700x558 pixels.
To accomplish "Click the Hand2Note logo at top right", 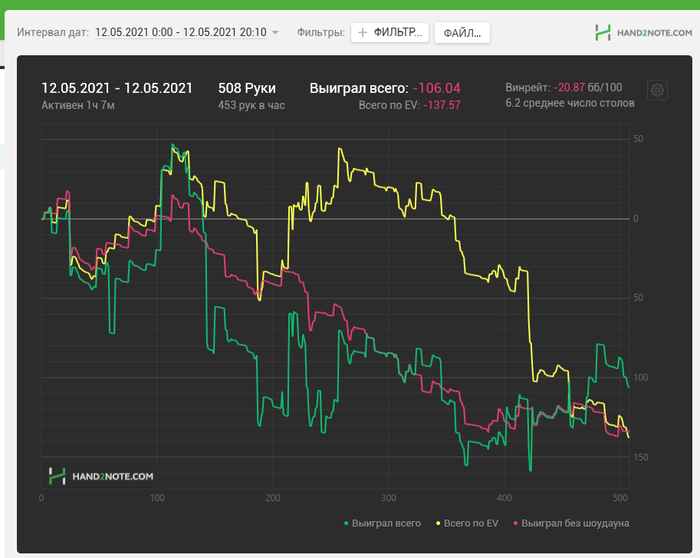I will click(643, 33).
